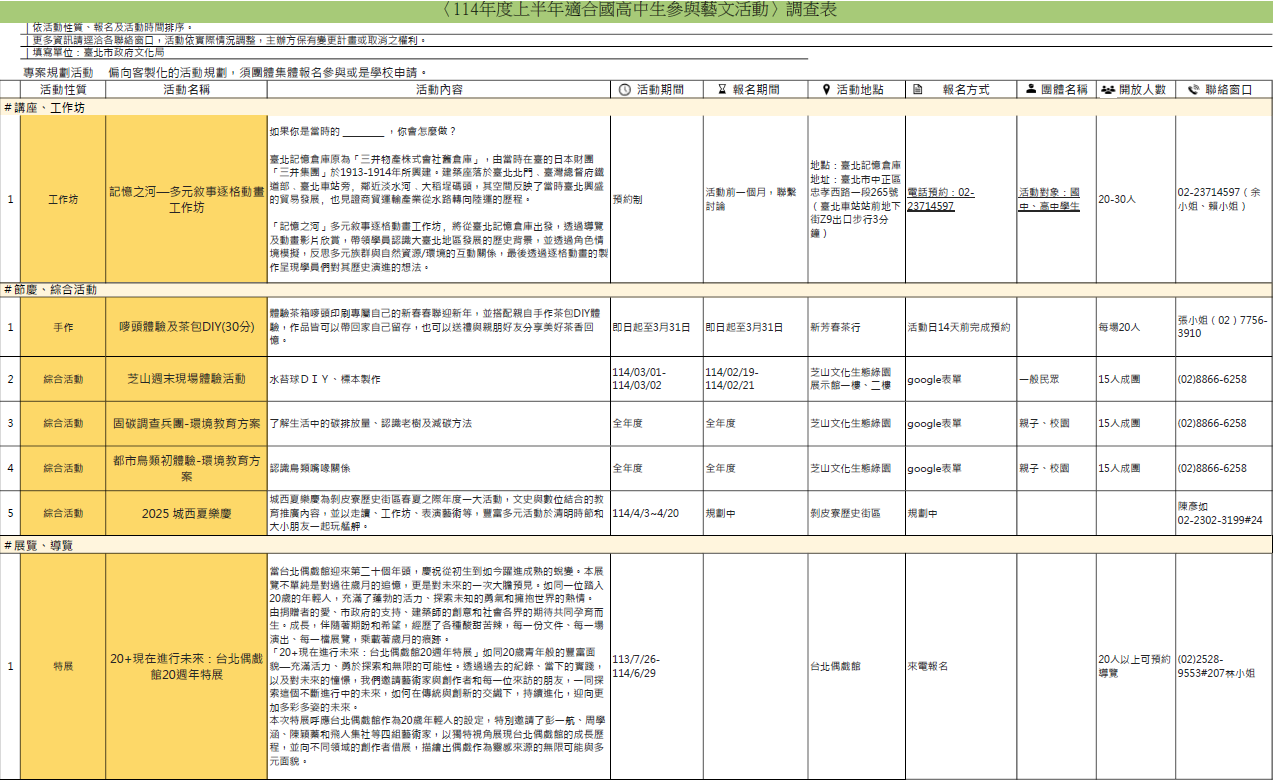Click the group icon beside 開放人數
The height and width of the screenshot is (780, 1274).
tap(1108, 89)
